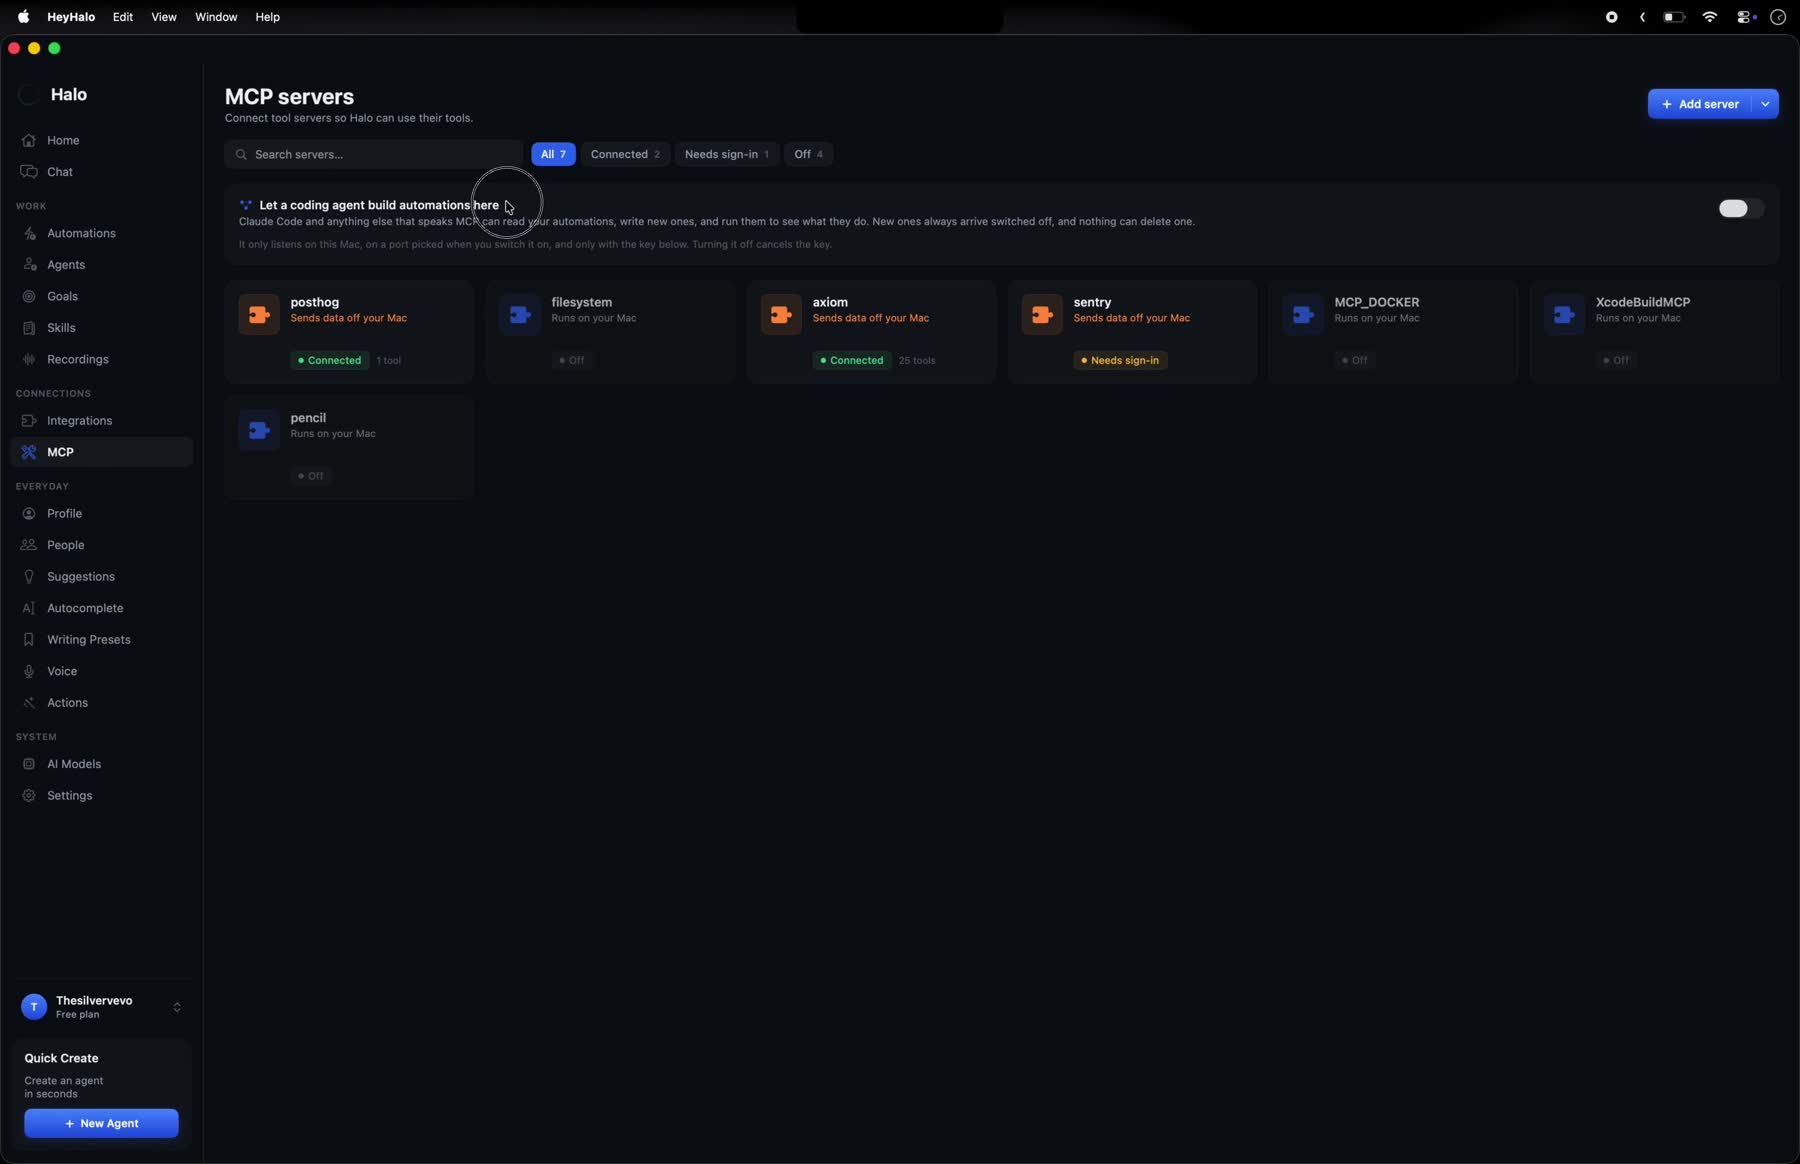The width and height of the screenshot is (1800, 1164).
Task: Click the Skills book icon
Action: 29,328
